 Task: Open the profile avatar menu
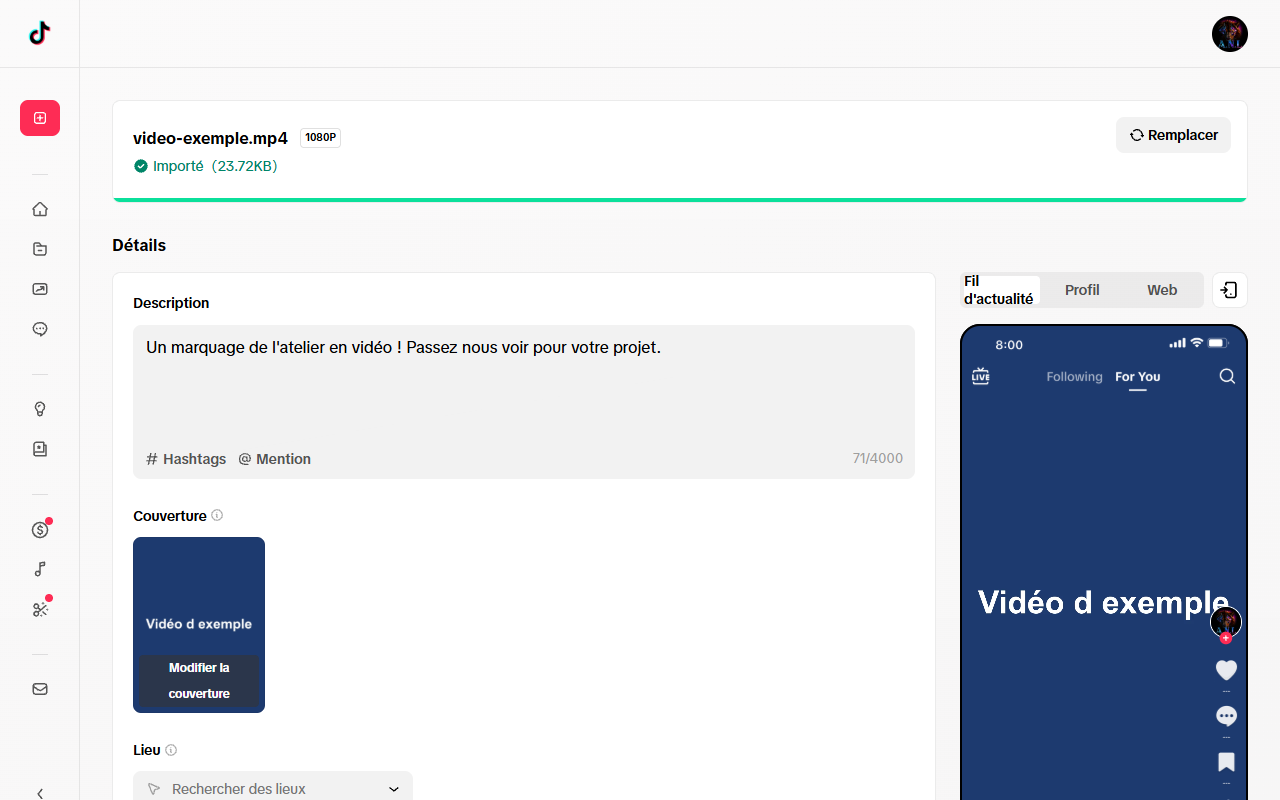point(1230,34)
